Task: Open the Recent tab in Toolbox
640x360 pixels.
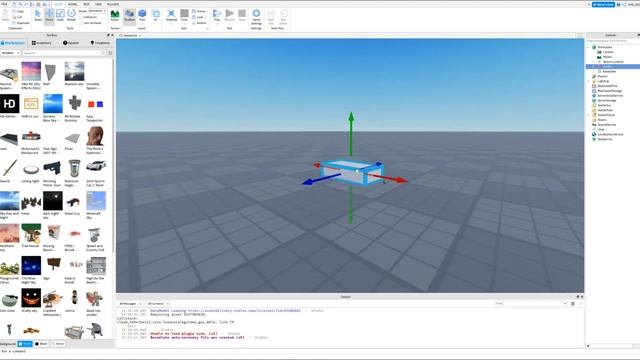Action: tap(71, 43)
